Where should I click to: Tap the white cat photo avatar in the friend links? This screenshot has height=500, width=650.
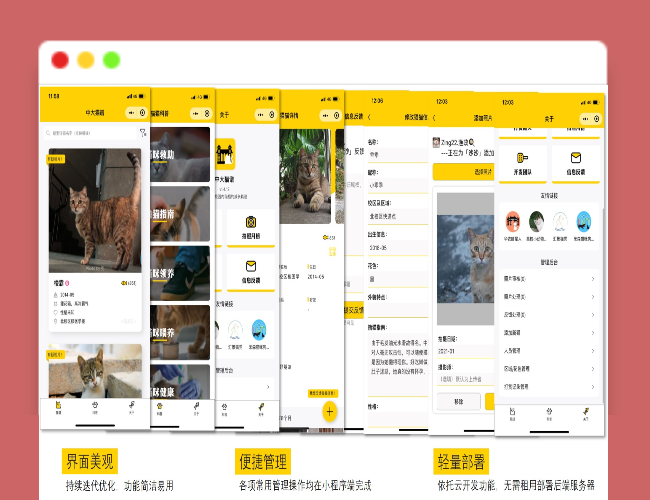[536, 221]
